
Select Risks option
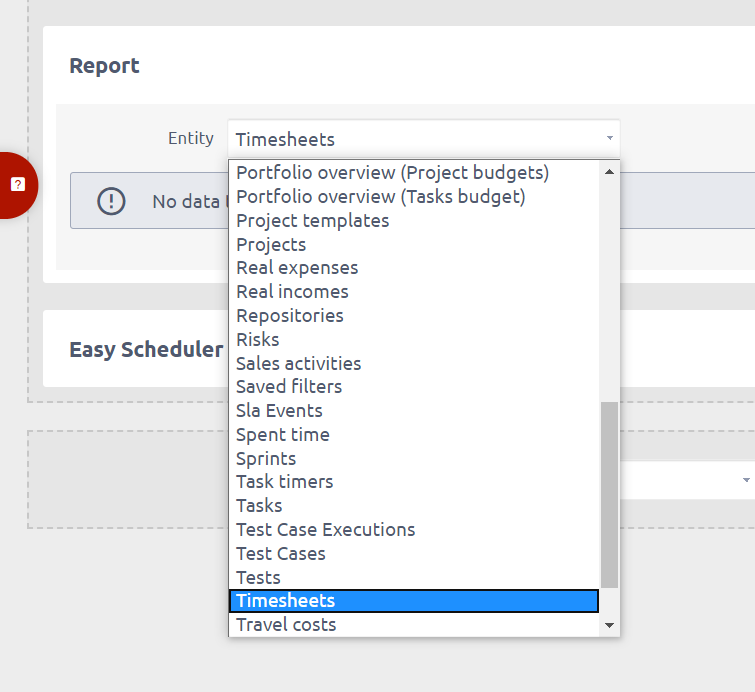tap(257, 340)
